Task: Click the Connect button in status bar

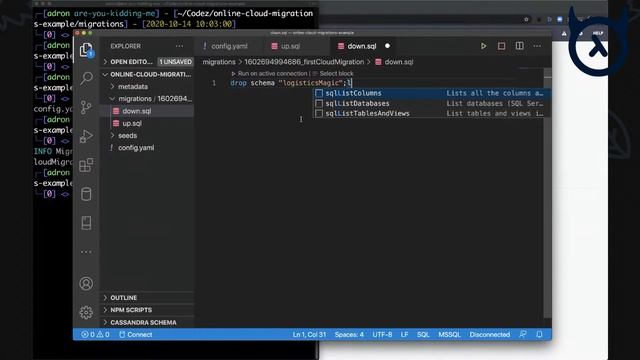Action: point(136,334)
